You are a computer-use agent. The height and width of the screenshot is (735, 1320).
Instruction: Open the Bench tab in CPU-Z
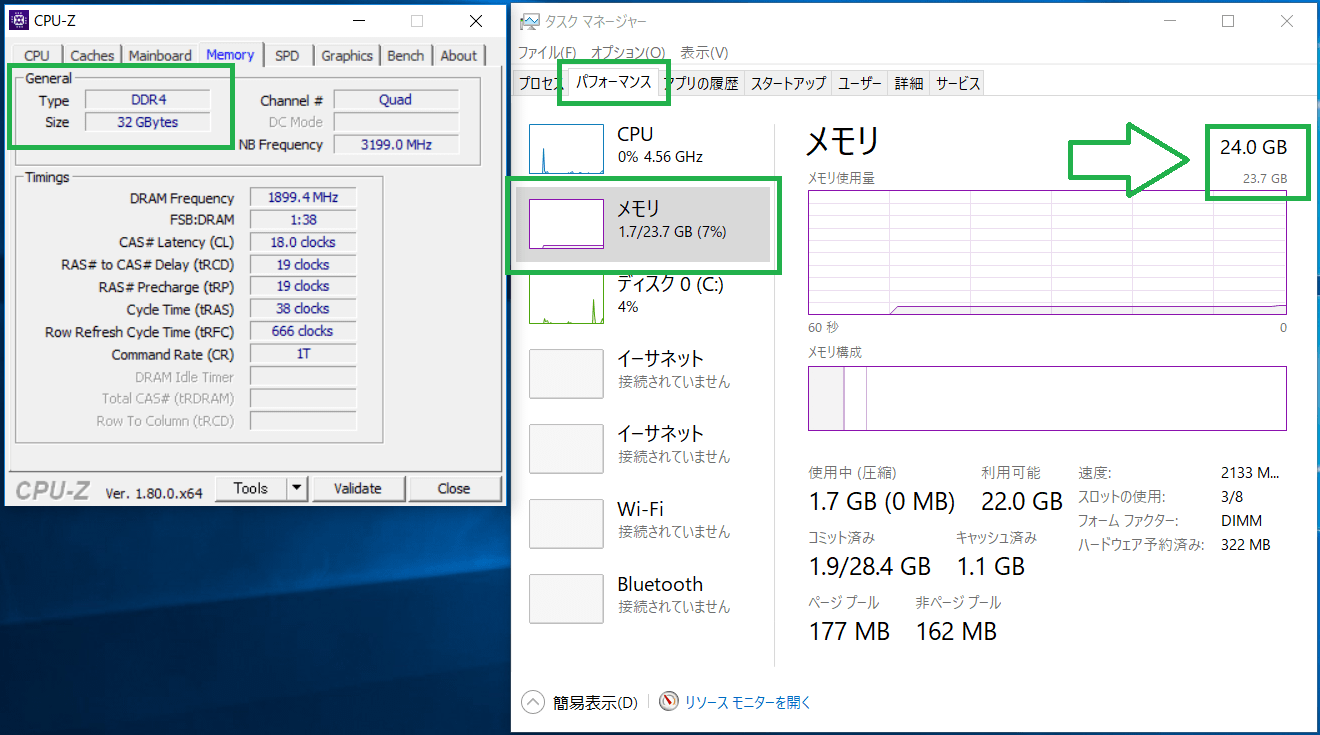click(406, 56)
